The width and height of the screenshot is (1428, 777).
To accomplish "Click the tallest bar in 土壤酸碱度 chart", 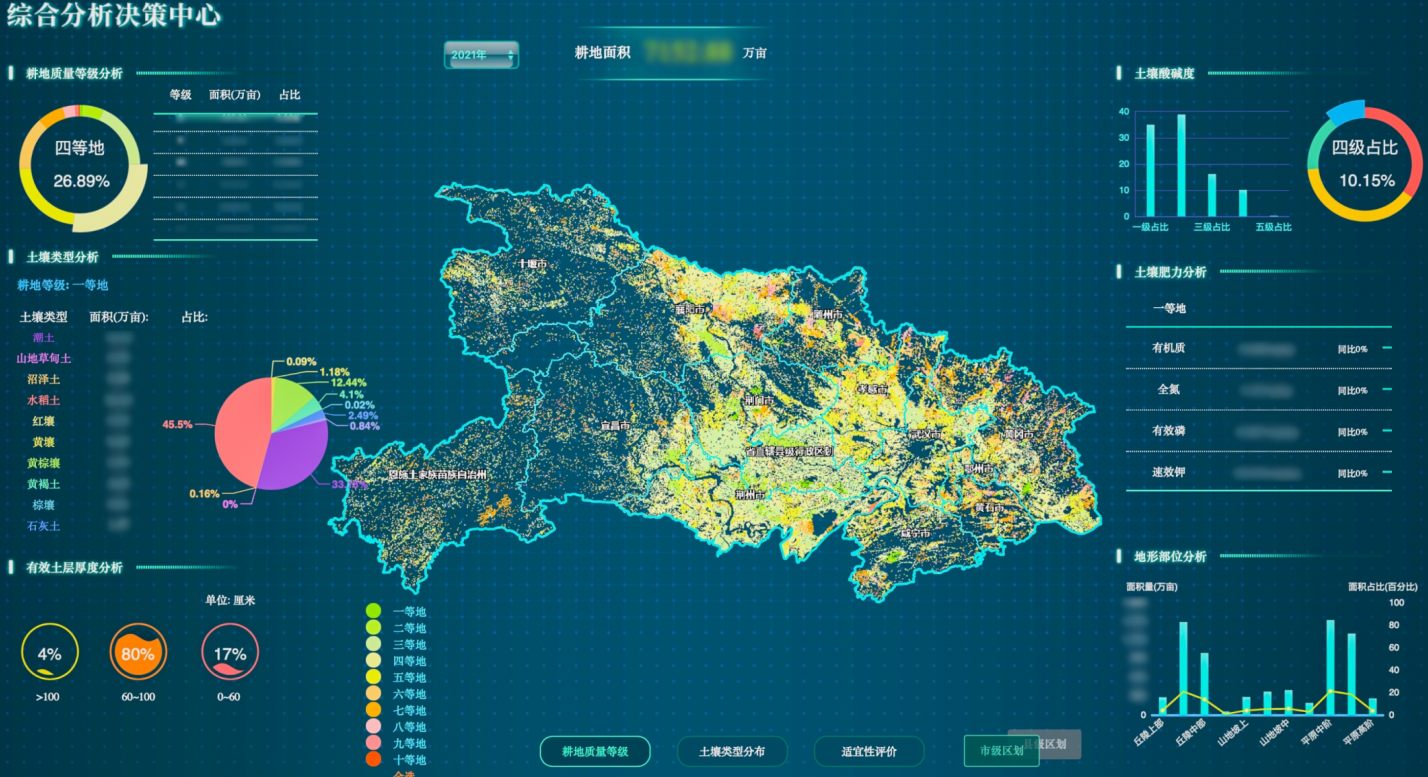I will 1181,165.
